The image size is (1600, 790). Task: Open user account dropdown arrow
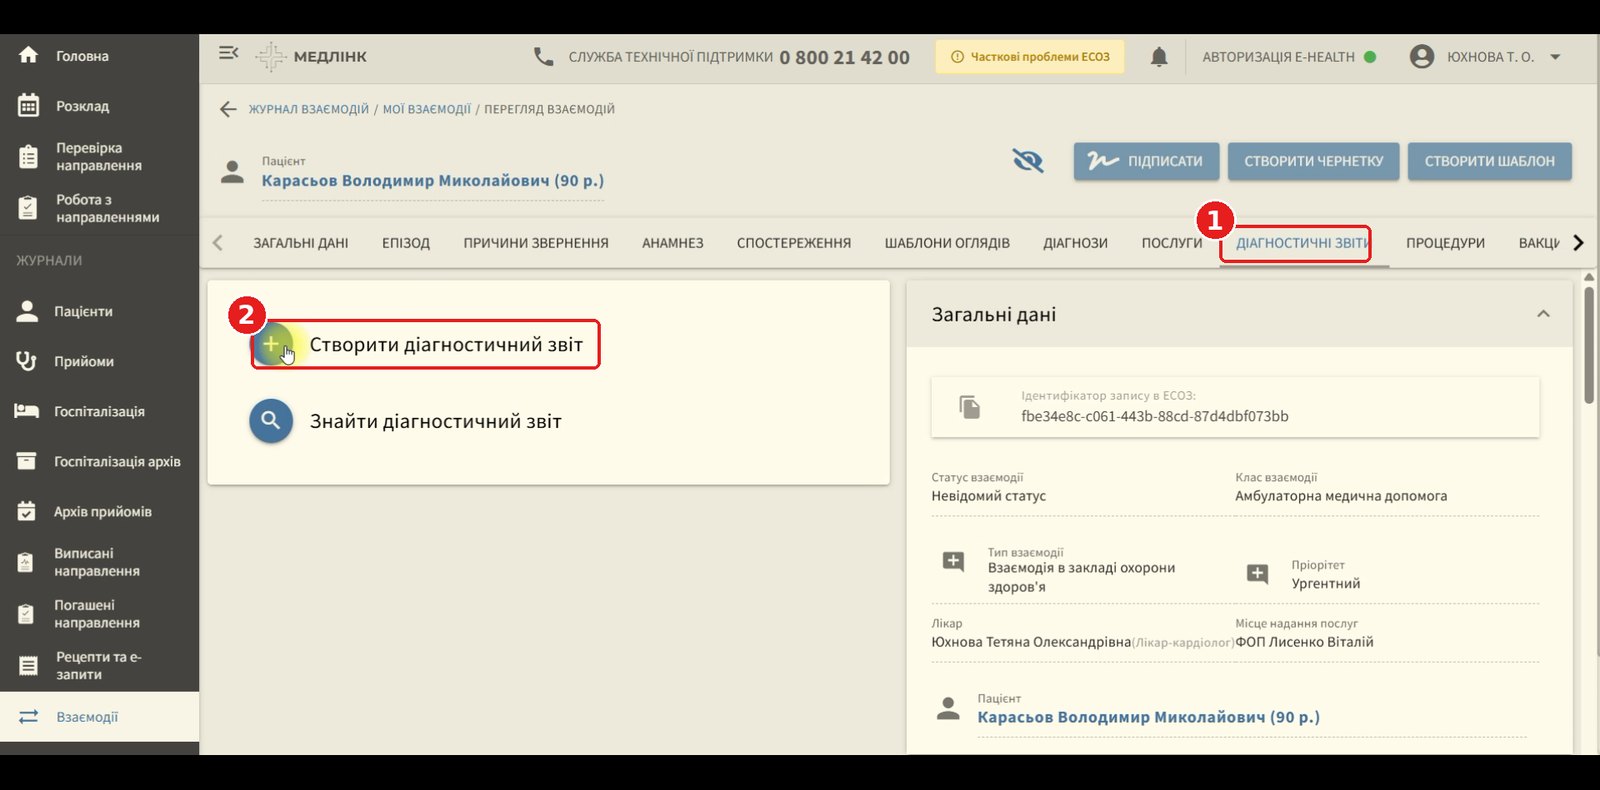click(1555, 57)
